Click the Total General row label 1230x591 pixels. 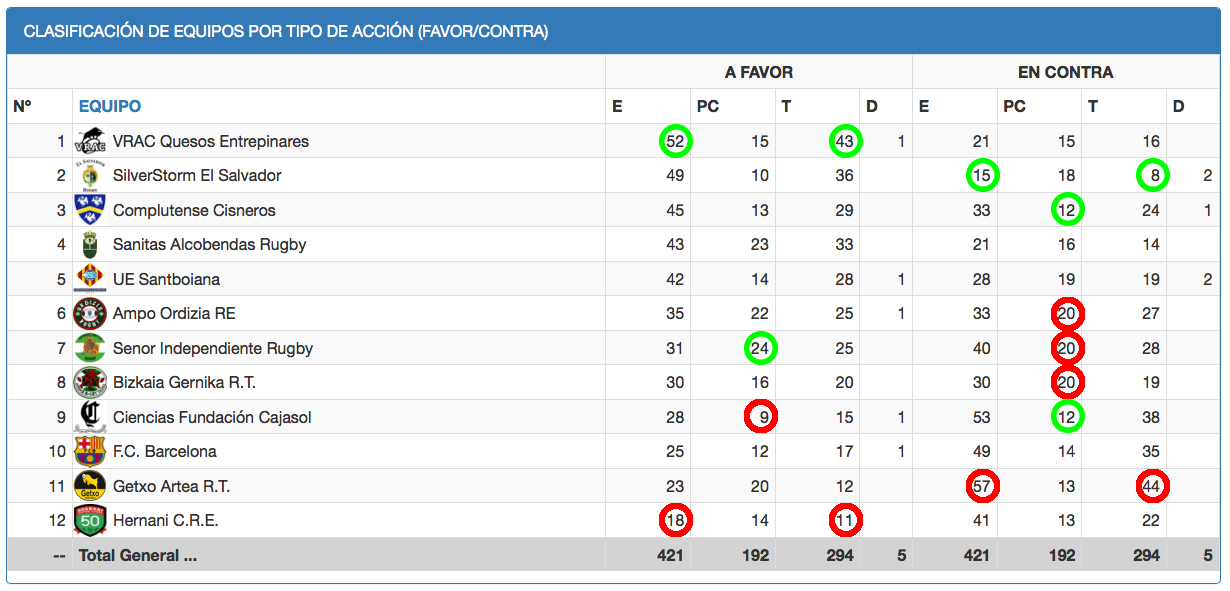coord(138,555)
